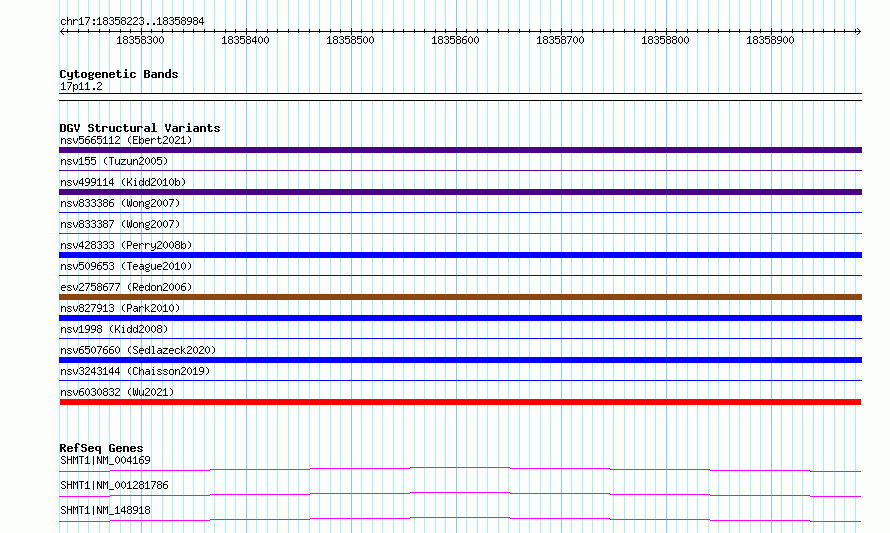The height and width of the screenshot is (533, 890).
Task: Select the Cytogenetic Bands track heading
Action: click(x=119, y=74)
